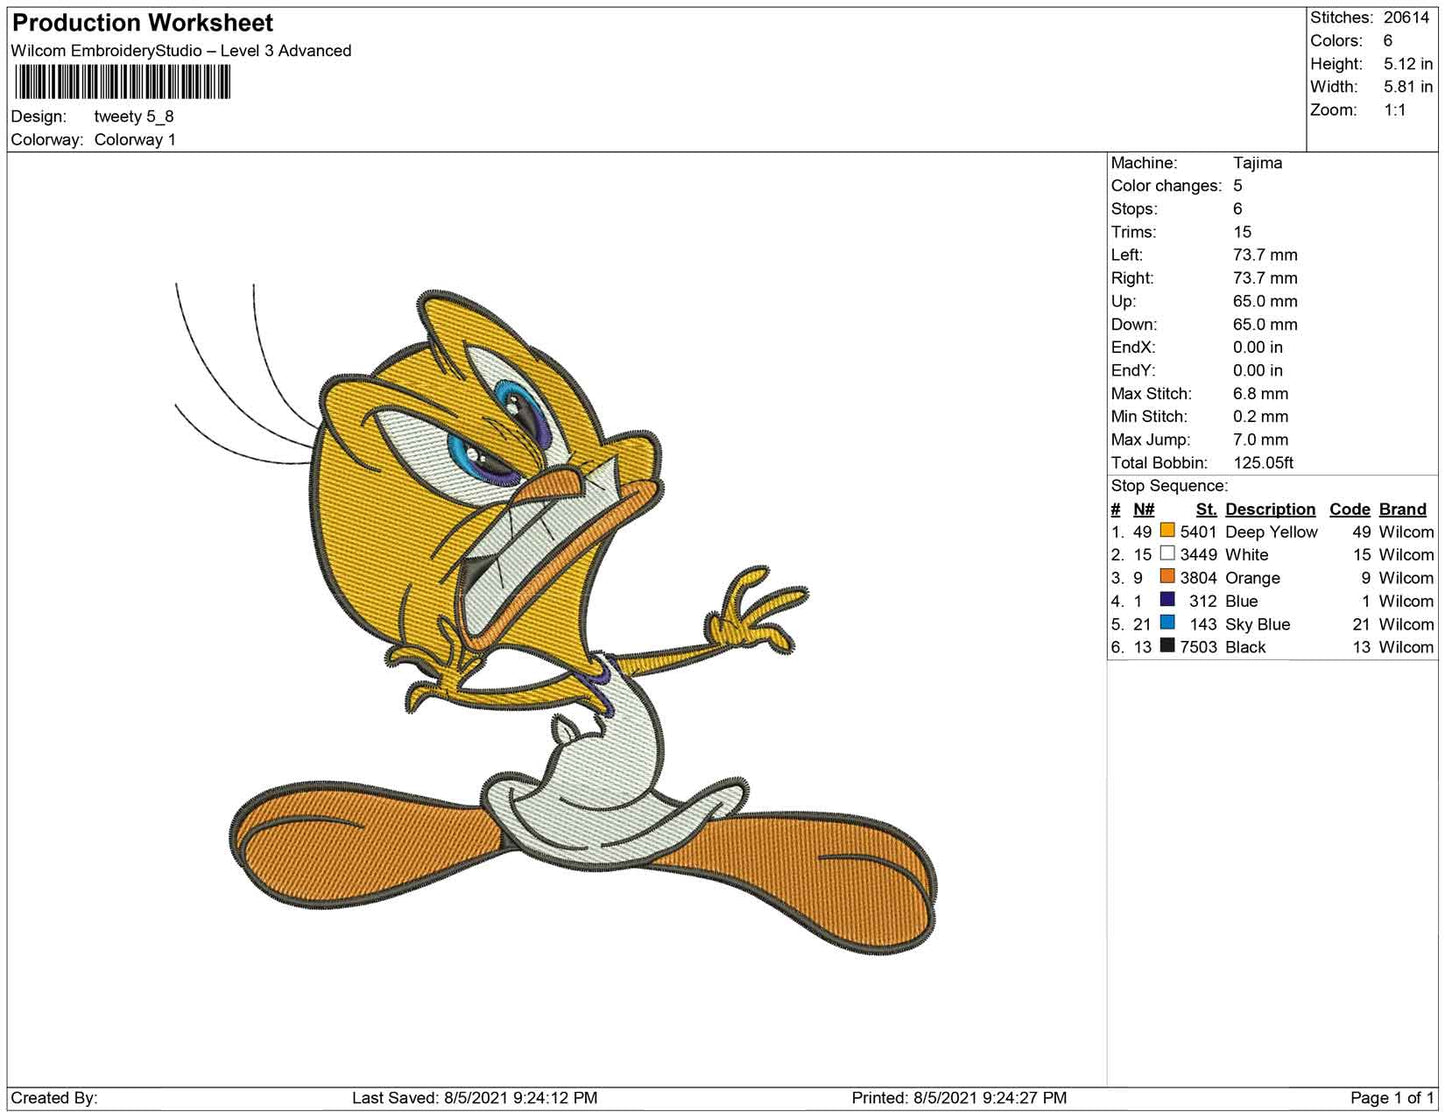
Task: Click the 'Stops:' label
Action: click(1134, 209)
